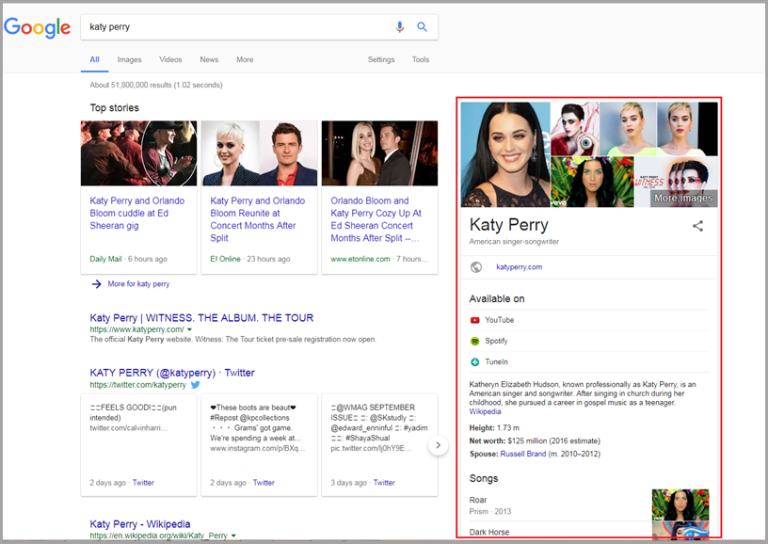Screen dimensions: 768x544
Task: Open the dropdown arrow after www.katyperry.com URL
Action: click(190, 330)
